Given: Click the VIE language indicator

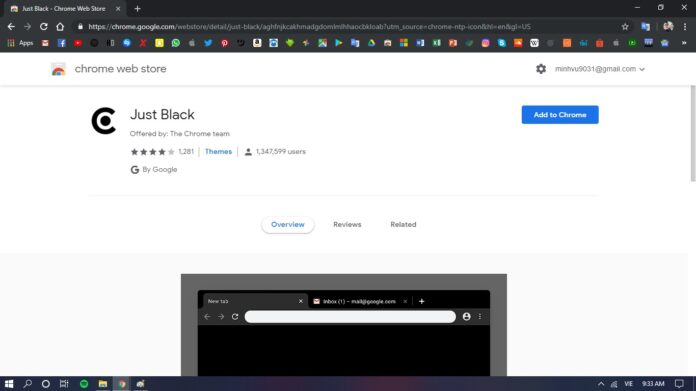Looking at the screenshot, I should coord(629,384).
